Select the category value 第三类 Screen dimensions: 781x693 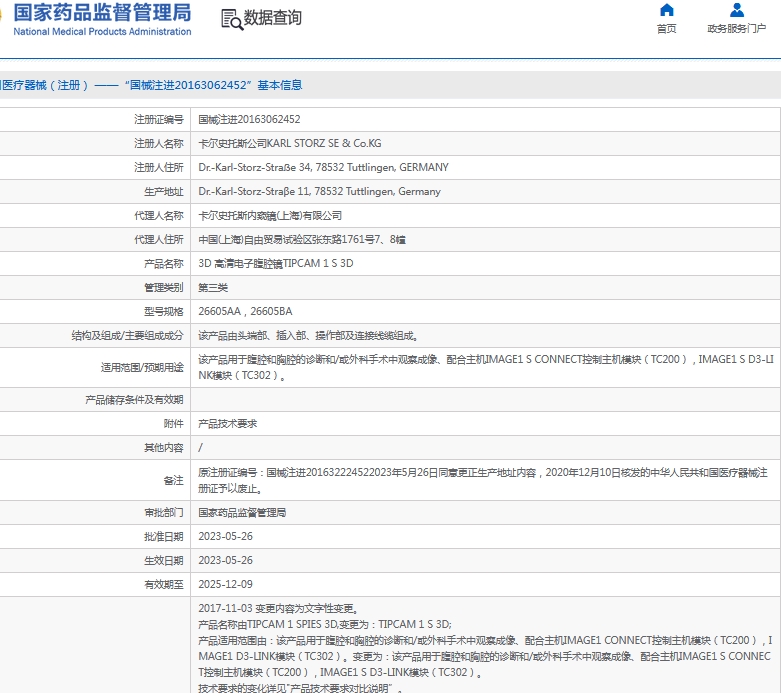pos(213,287)
